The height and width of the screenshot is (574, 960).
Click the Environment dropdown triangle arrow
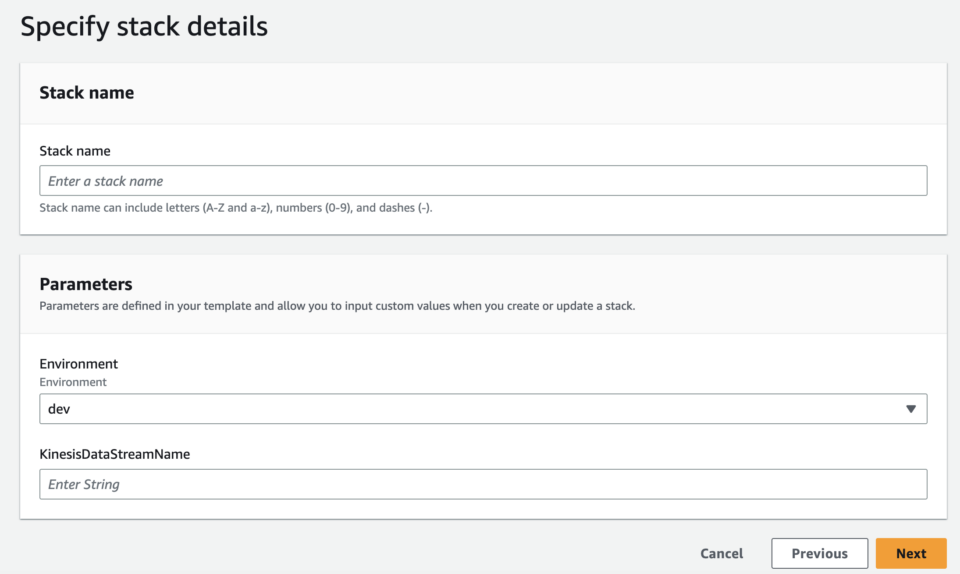click(910, 409)
